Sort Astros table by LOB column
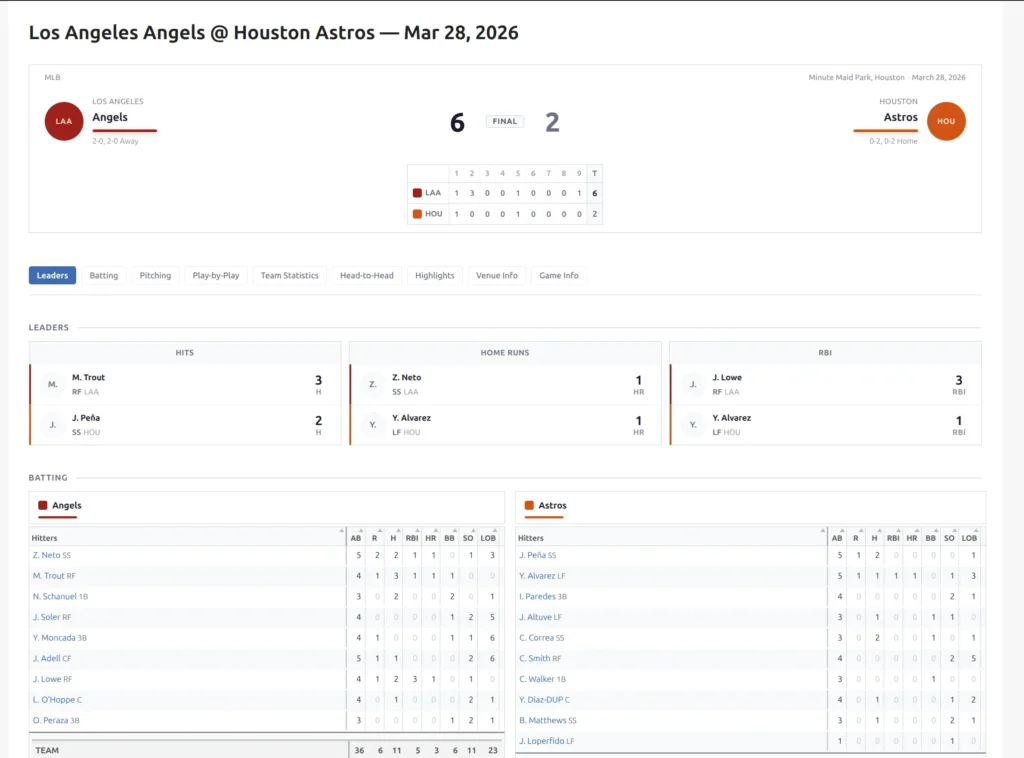This screenshot has width=1024, height=758. tap(970, 538)
